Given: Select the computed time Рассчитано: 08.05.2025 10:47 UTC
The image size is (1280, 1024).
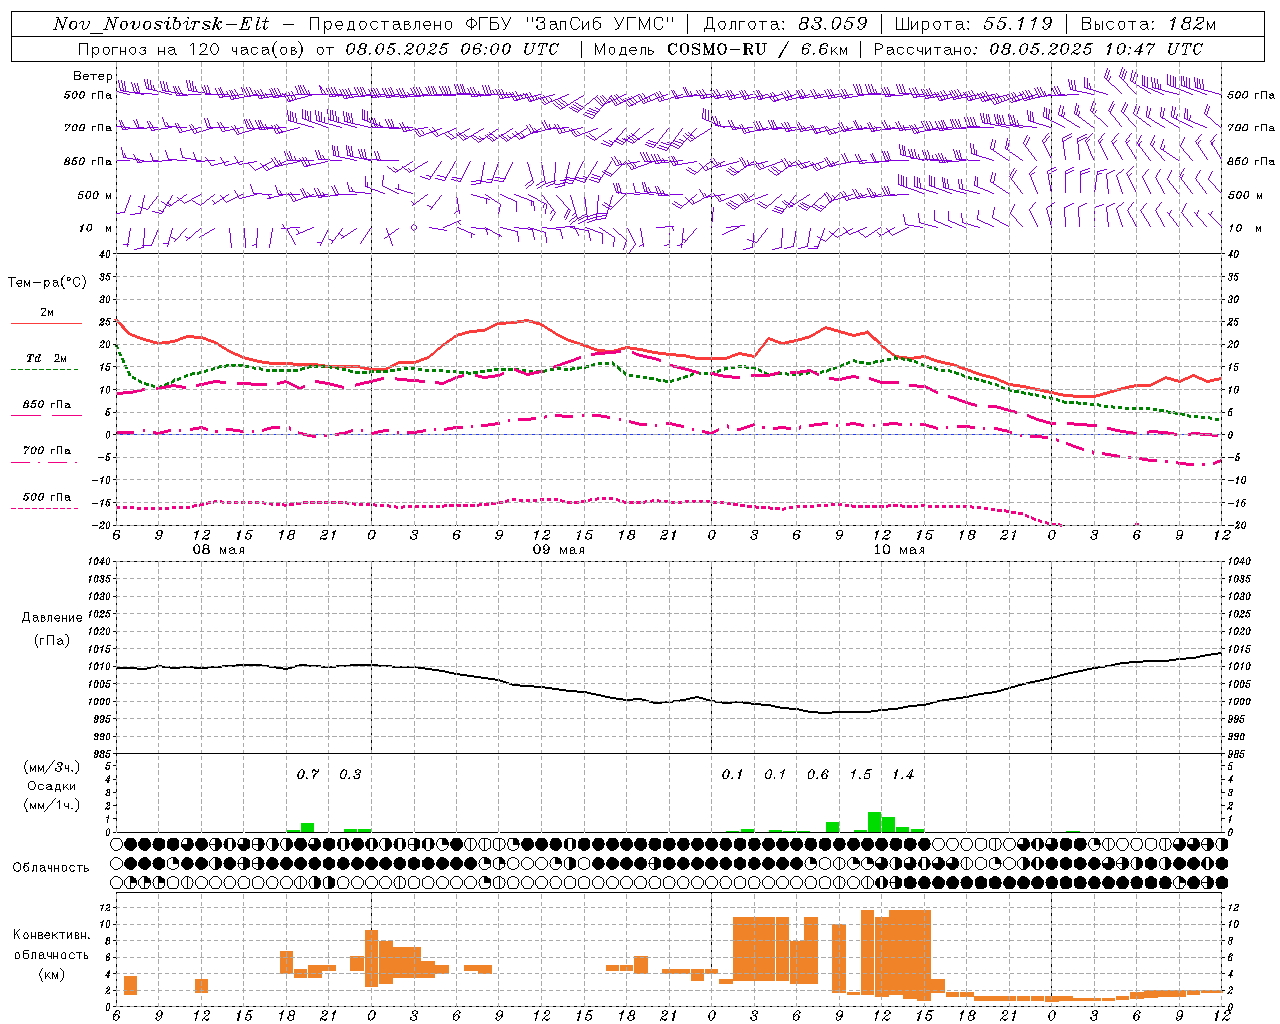Looking at the screenshot, I should tap(1038, 49).
